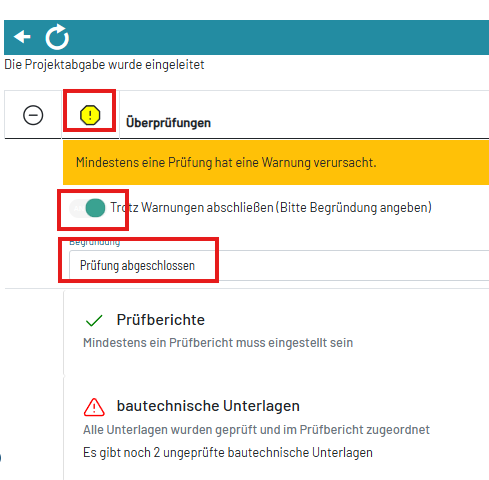This screenshot has width=489, height=480.
Task: Click the red warning triangle icon
Action: tap(94, 407)
